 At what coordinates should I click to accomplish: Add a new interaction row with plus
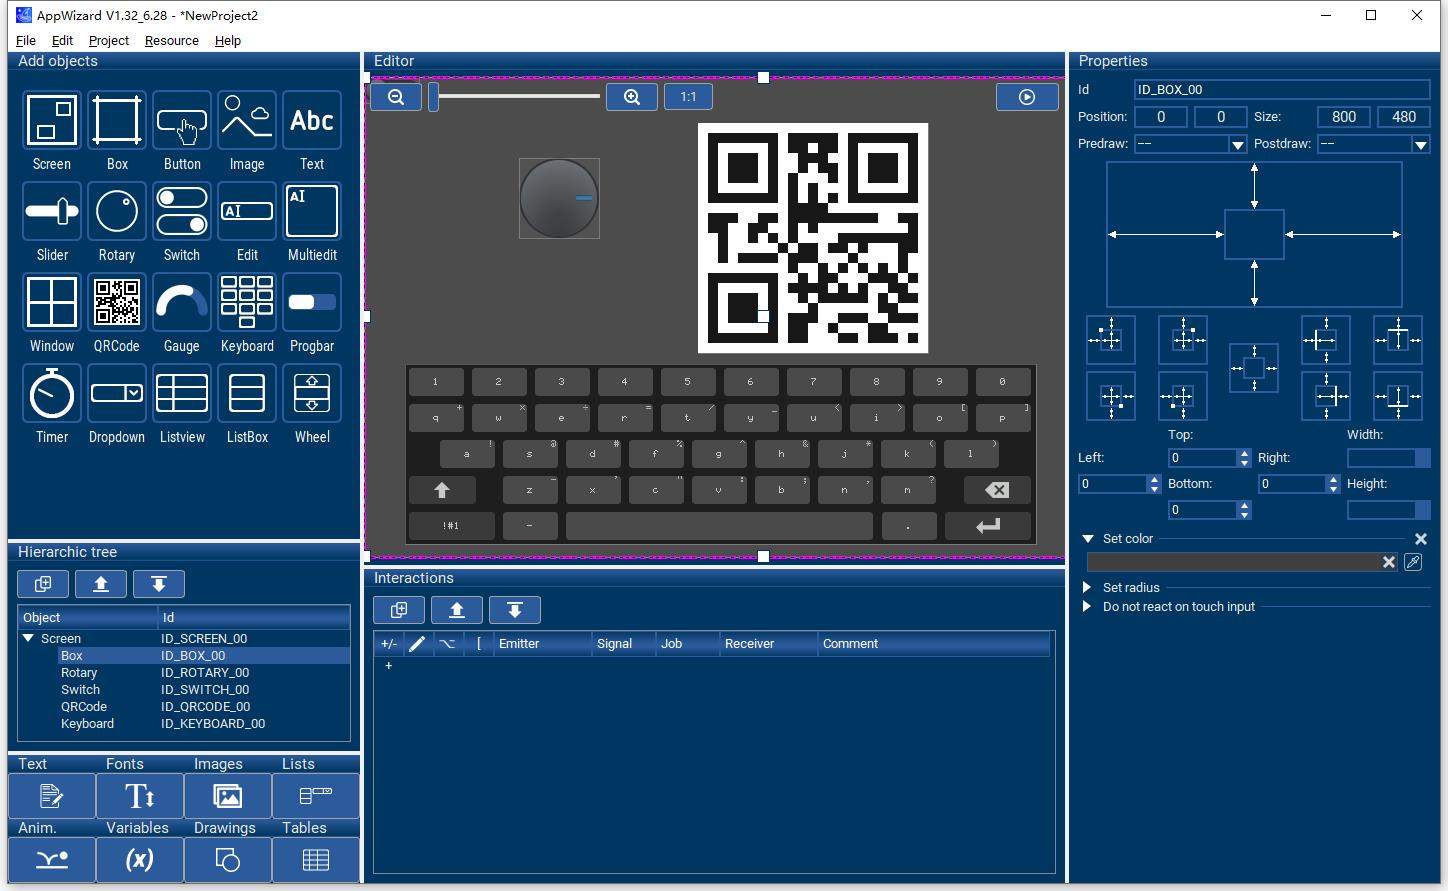click(x=389, y=665)
